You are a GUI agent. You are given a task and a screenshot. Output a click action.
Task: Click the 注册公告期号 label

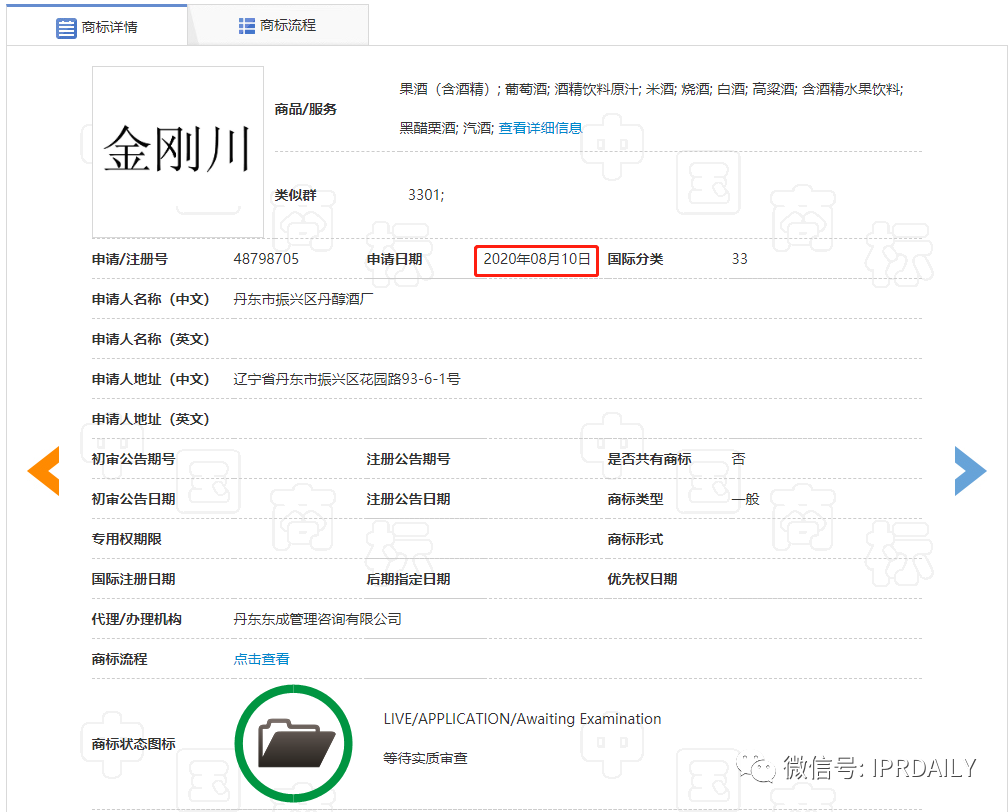[x=408, y=459]
